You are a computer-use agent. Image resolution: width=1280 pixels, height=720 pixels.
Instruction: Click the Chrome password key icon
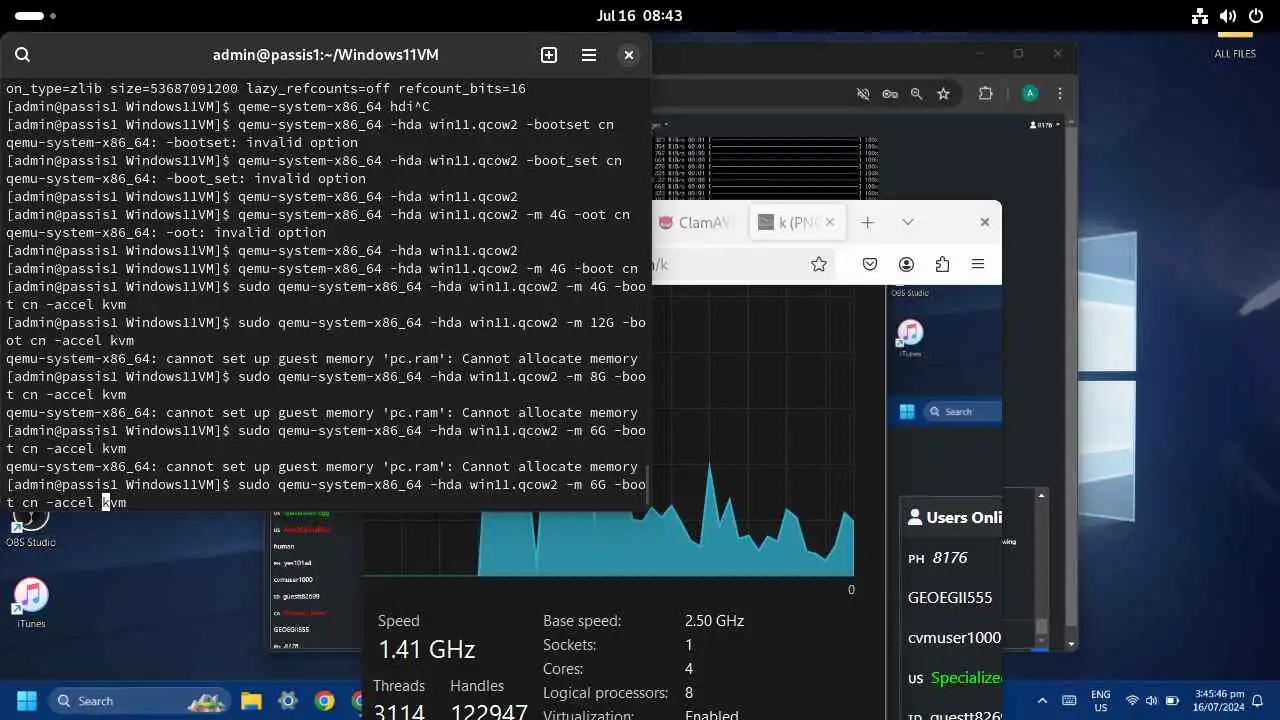pos(890,94)
